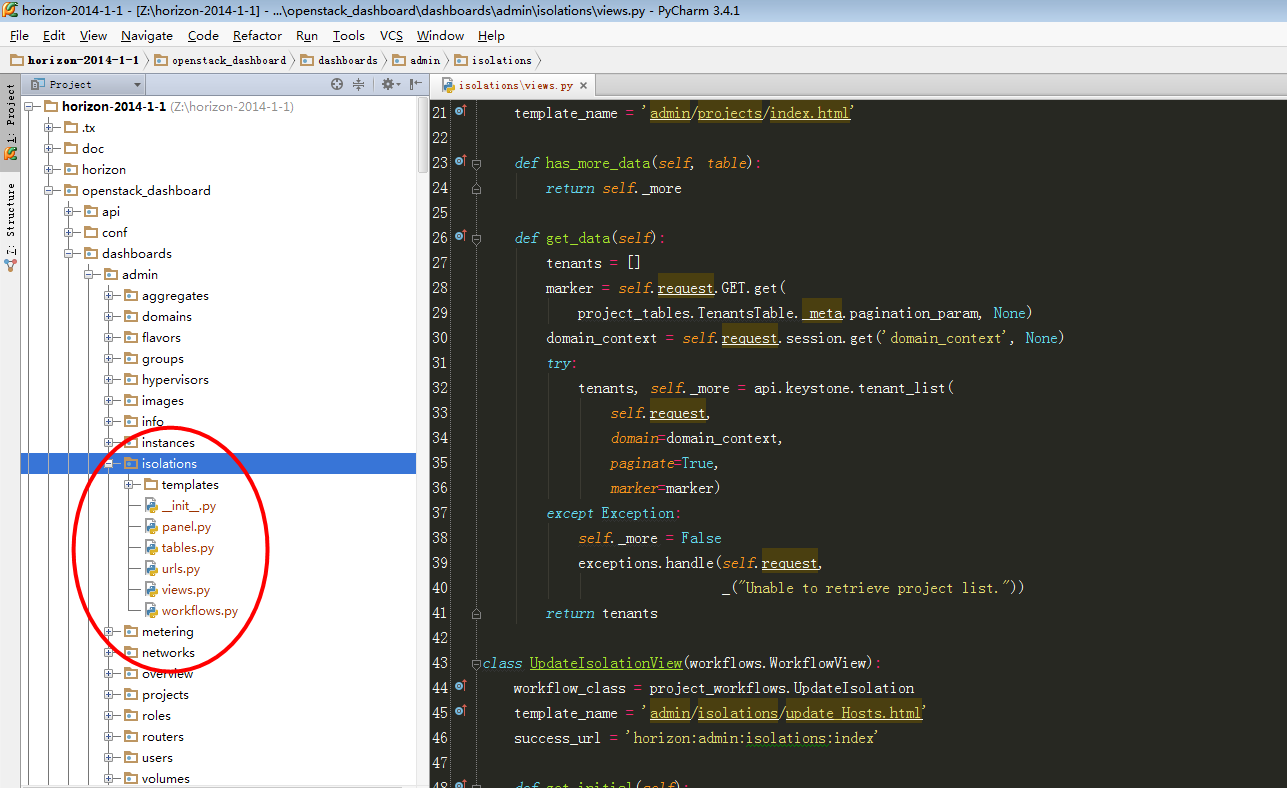Click the dashboards breadcrumb
The width and height of the screenshot is (1287, 788).
(340, 60)
